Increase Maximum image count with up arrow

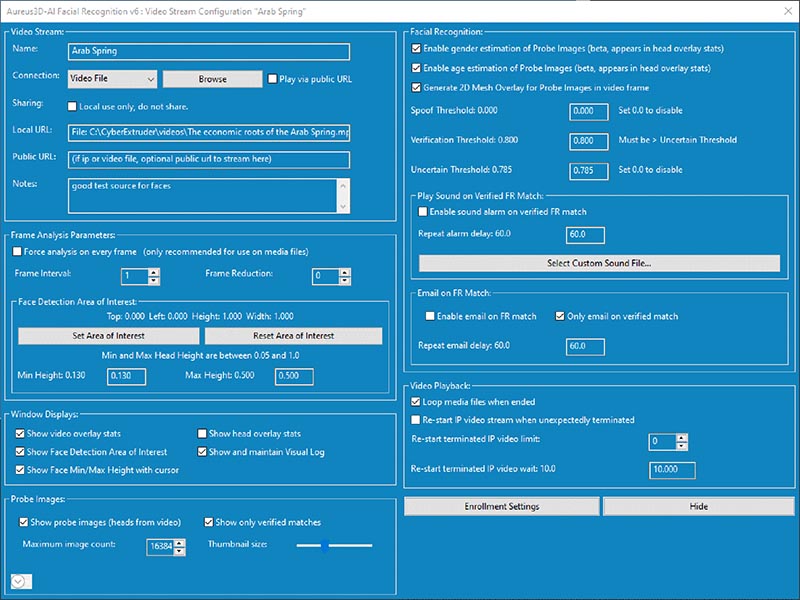tap(179, 542)
